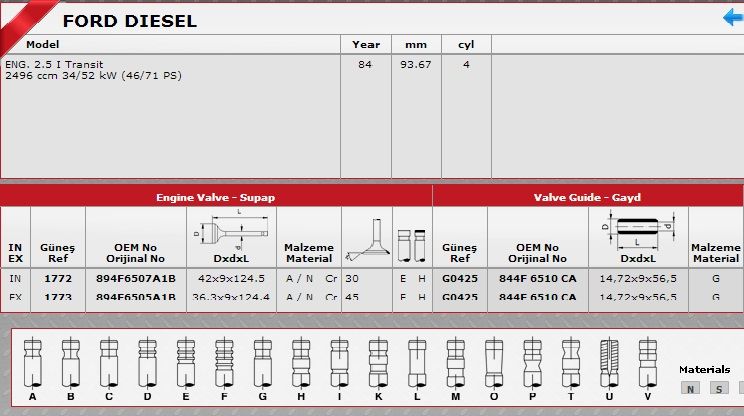Click the valve guide DxdxL diagram
Image resolution: width=744 pixels, height=416 pixels.
point(636,228)
